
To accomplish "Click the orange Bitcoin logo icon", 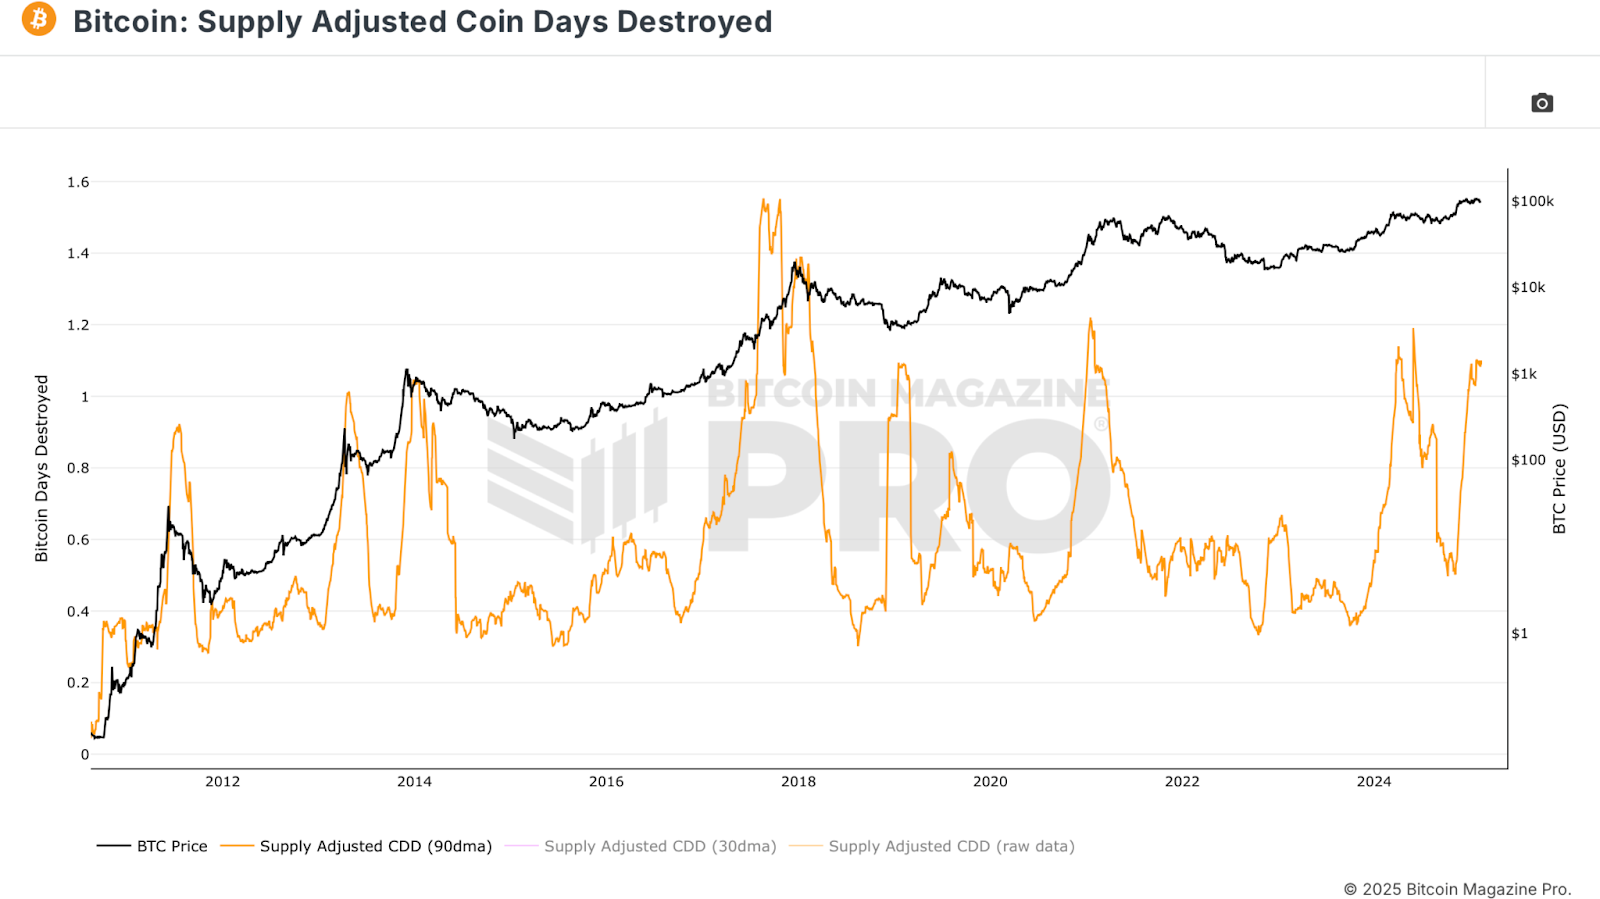I will [x=37, y=22].
